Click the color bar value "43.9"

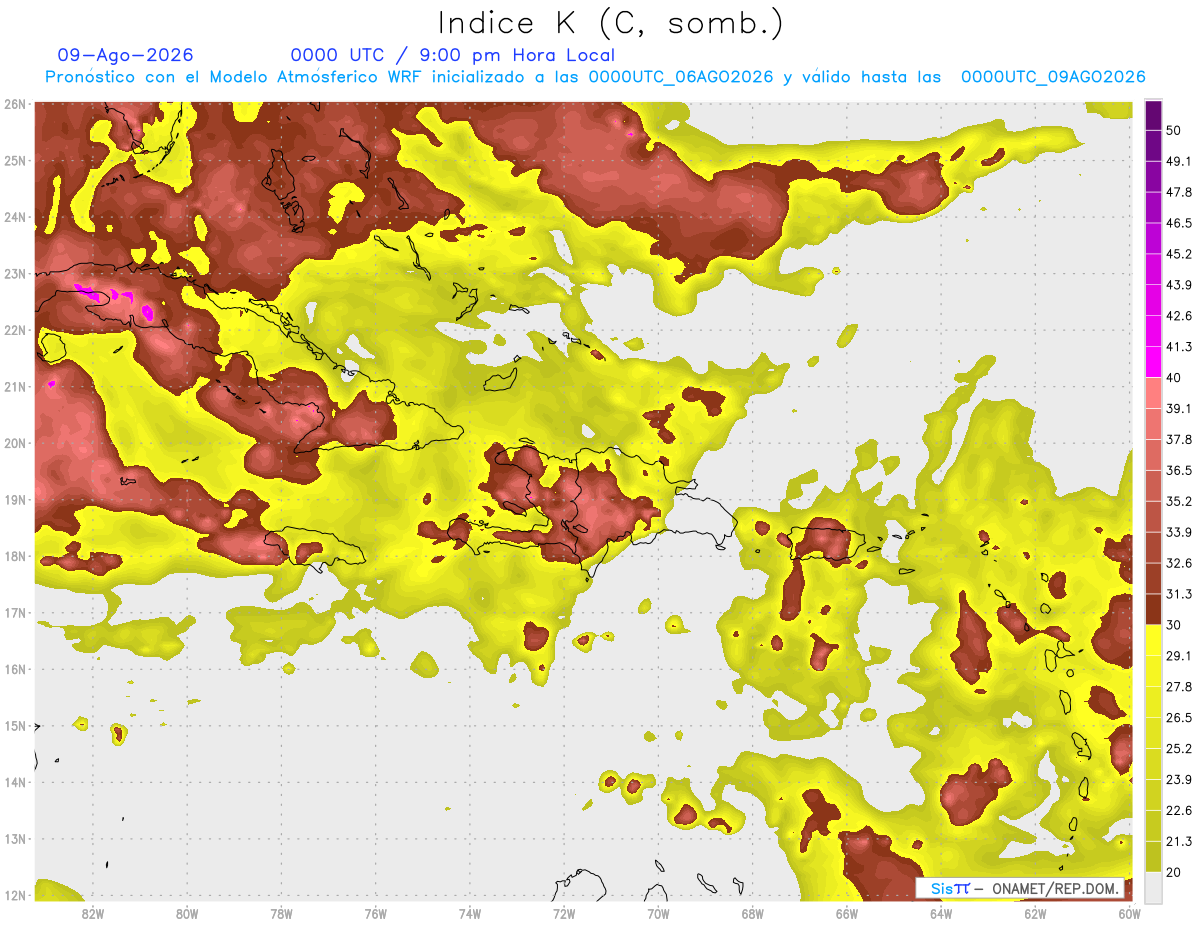tap(1178, 285)
